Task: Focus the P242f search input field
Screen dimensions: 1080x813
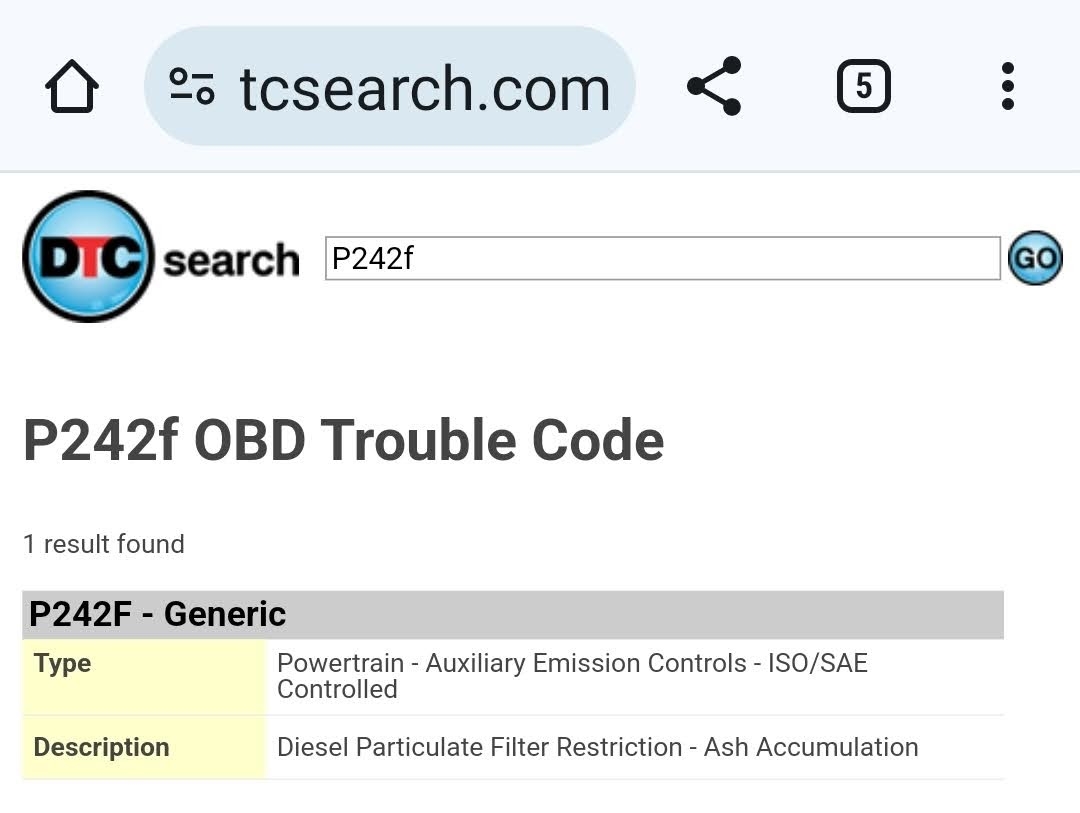Action: 663,258
